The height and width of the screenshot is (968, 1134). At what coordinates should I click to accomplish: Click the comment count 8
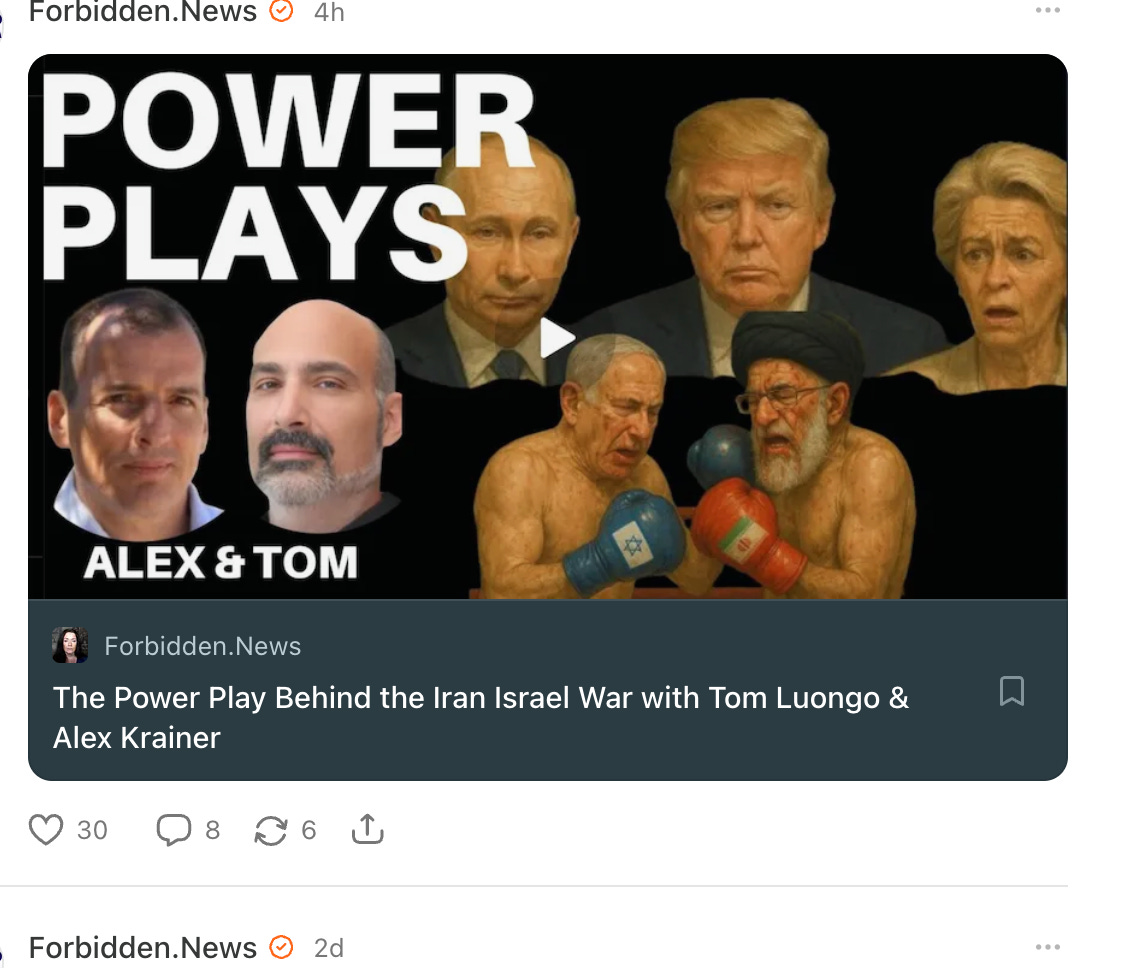(x=212, y=830)
